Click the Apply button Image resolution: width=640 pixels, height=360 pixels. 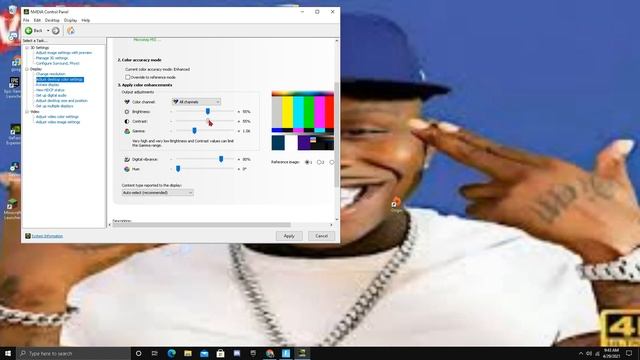289,236
